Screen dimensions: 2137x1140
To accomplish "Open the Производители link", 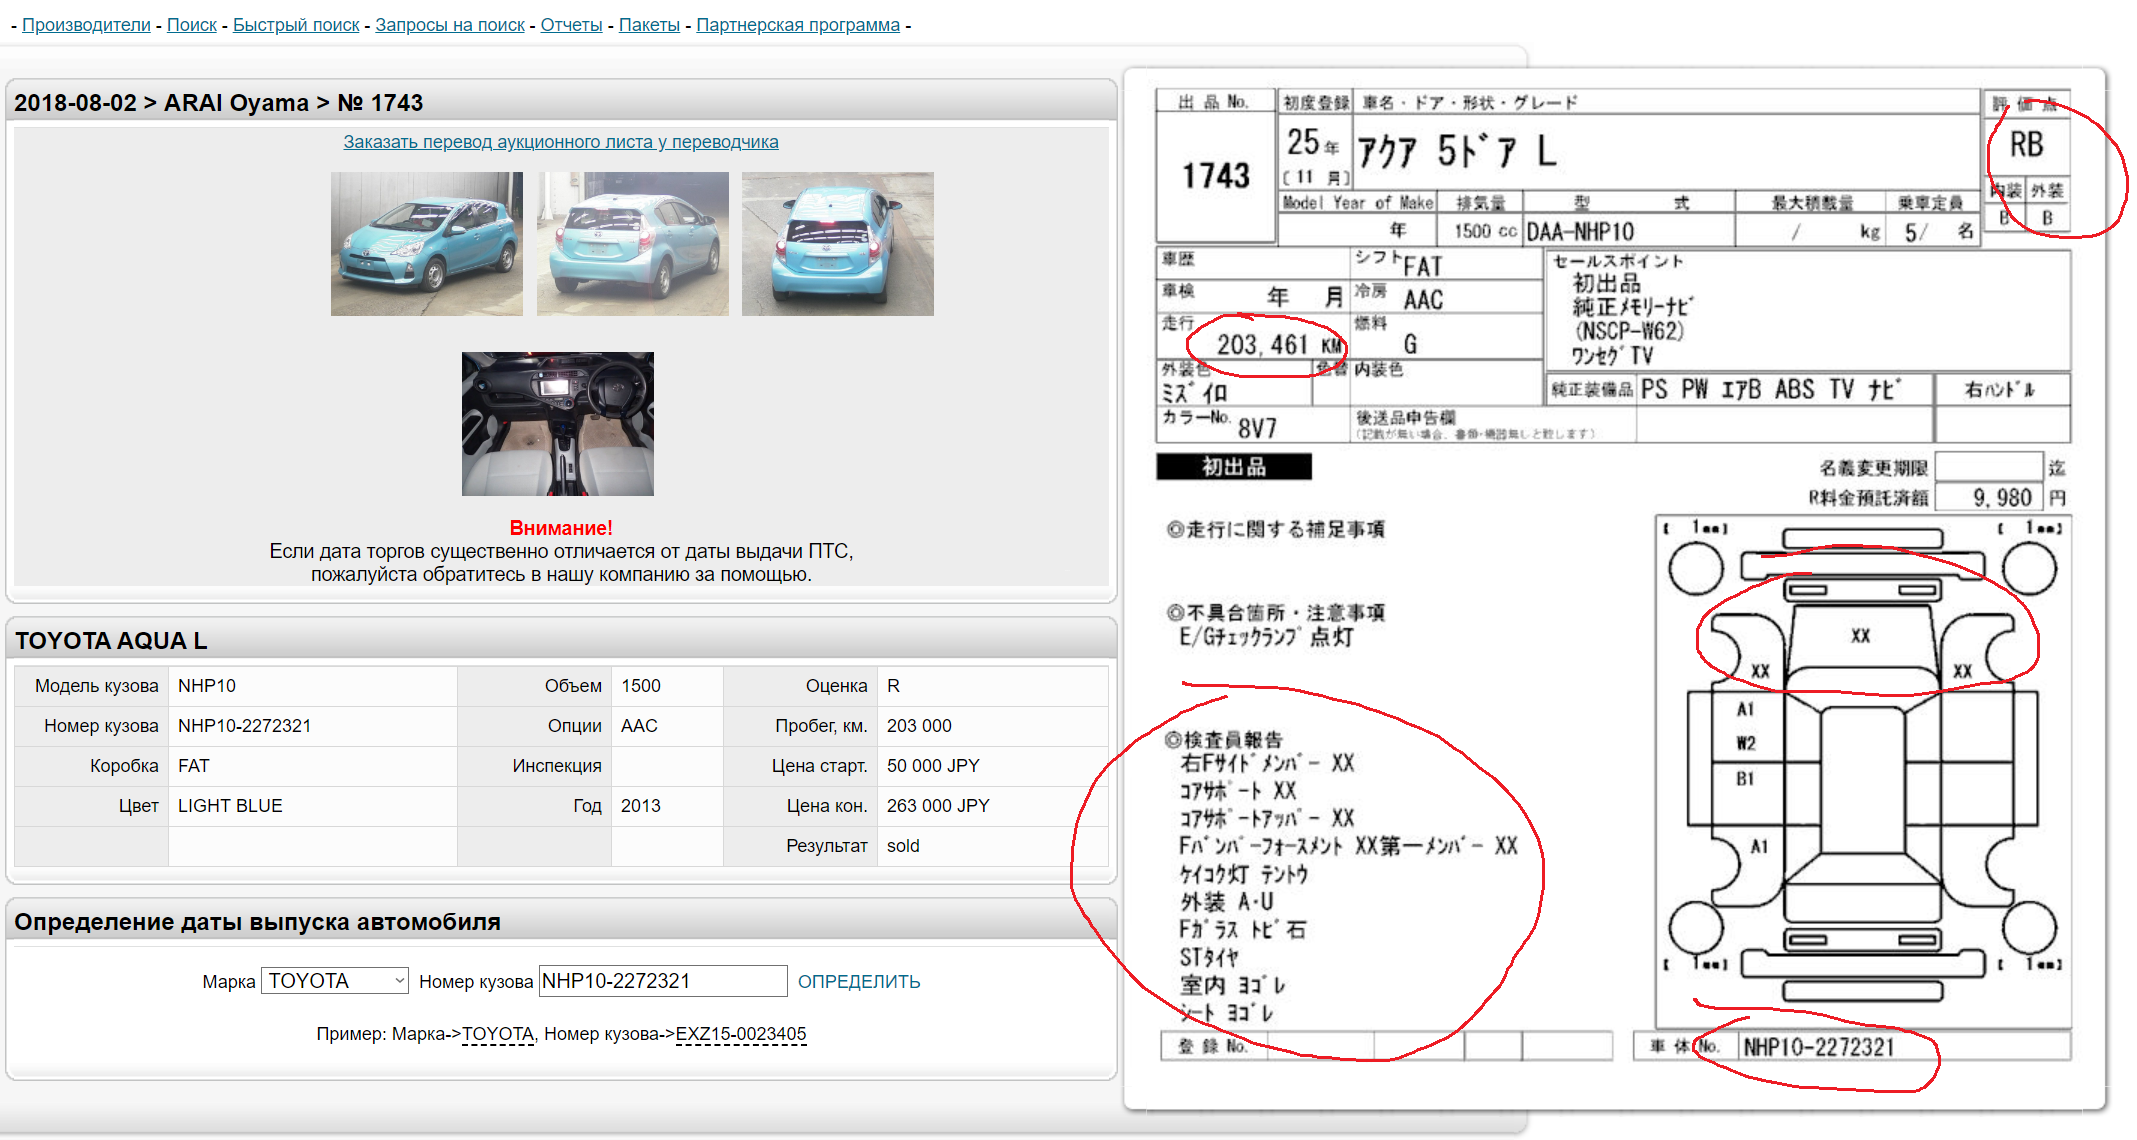I will pos(86,25).
